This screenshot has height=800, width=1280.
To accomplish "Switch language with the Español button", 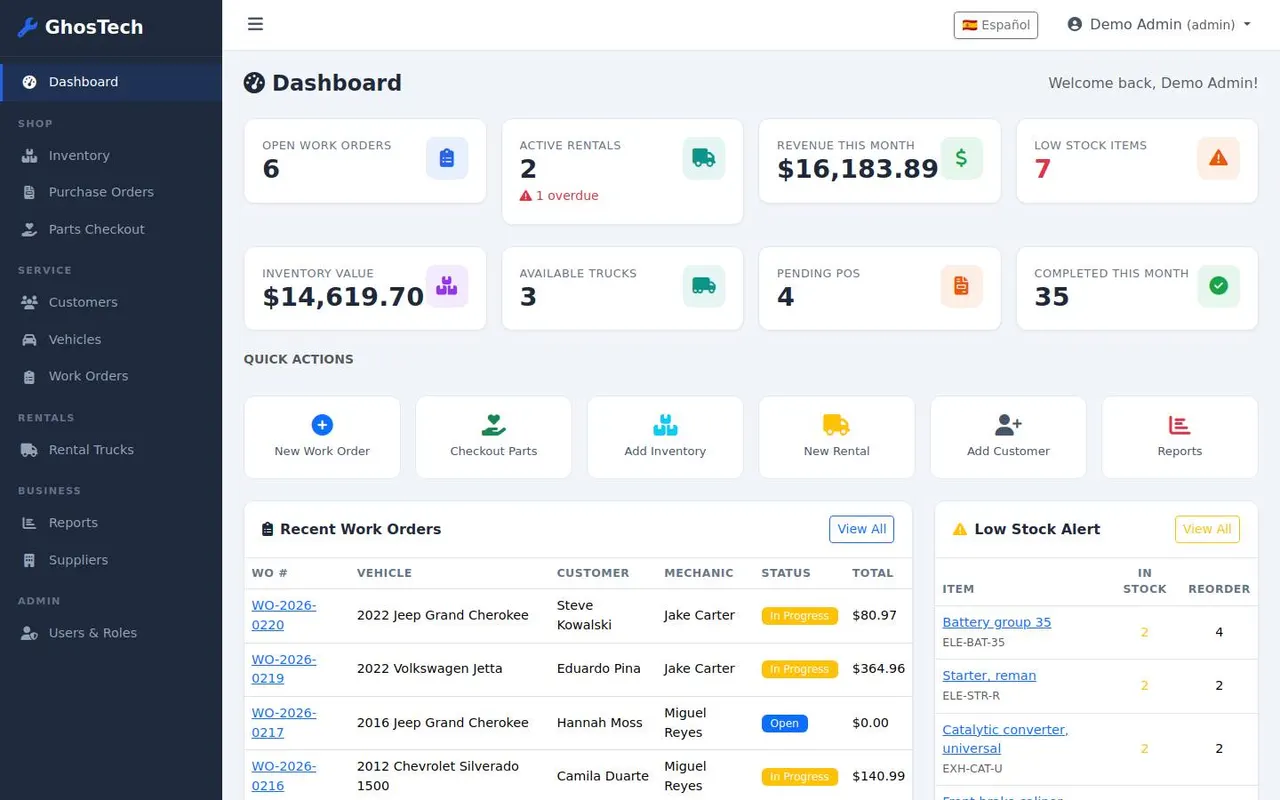I will (996, 25).
